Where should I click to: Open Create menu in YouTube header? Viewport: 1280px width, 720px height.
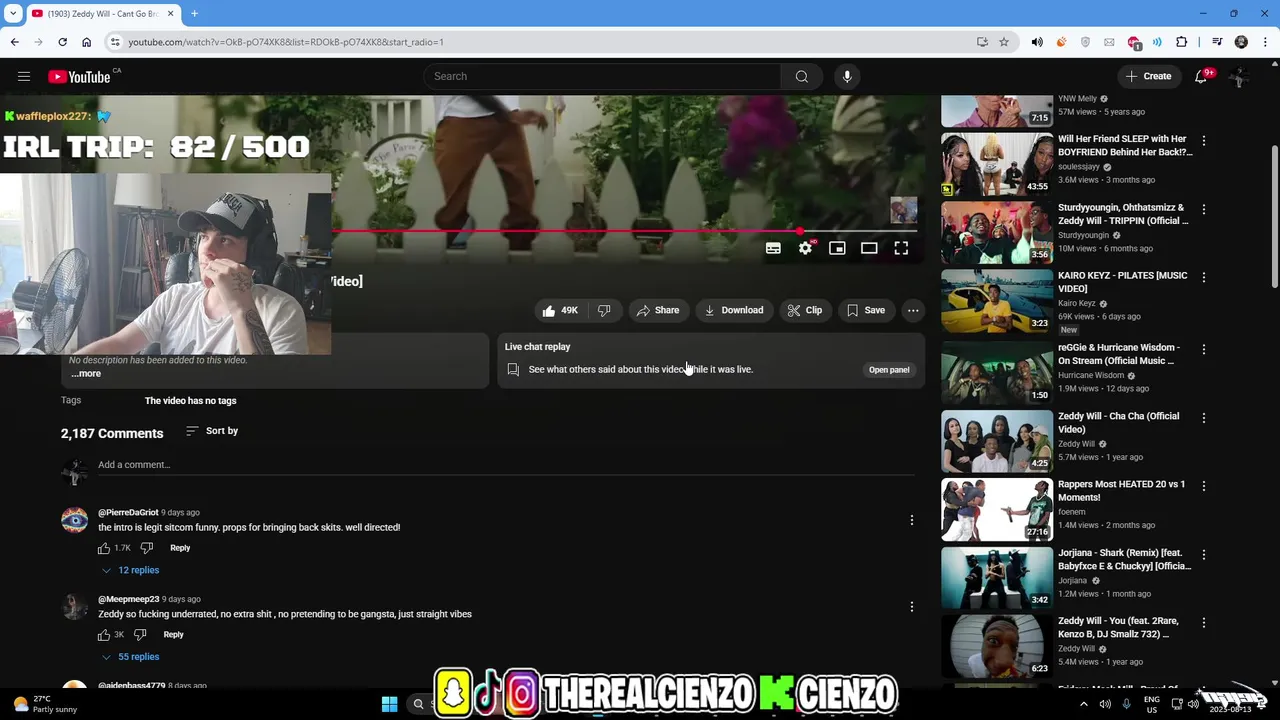point(1148,76)
